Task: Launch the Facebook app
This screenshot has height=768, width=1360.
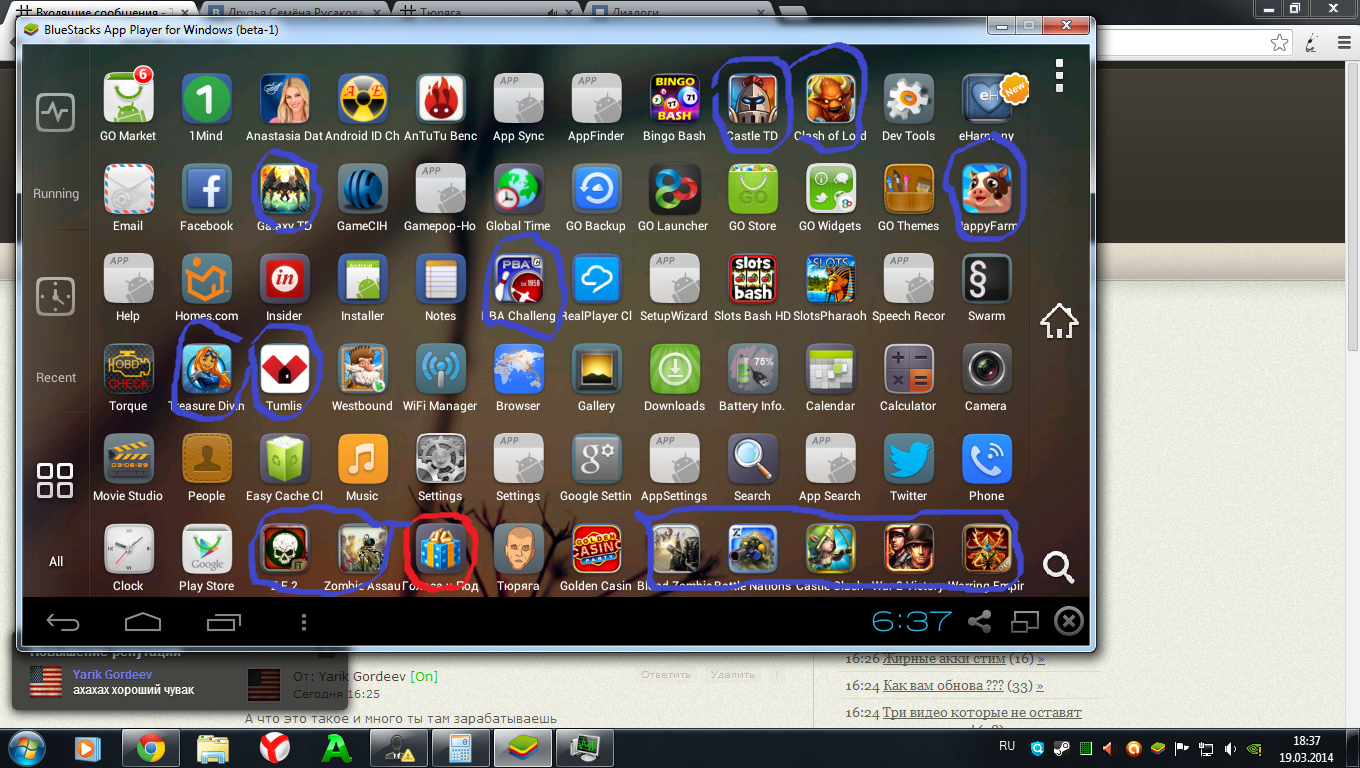Action: [x=206, y=189]
